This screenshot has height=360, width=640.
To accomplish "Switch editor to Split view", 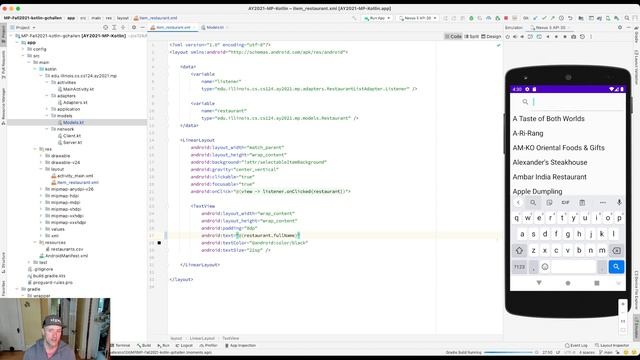I will [472, 36].
